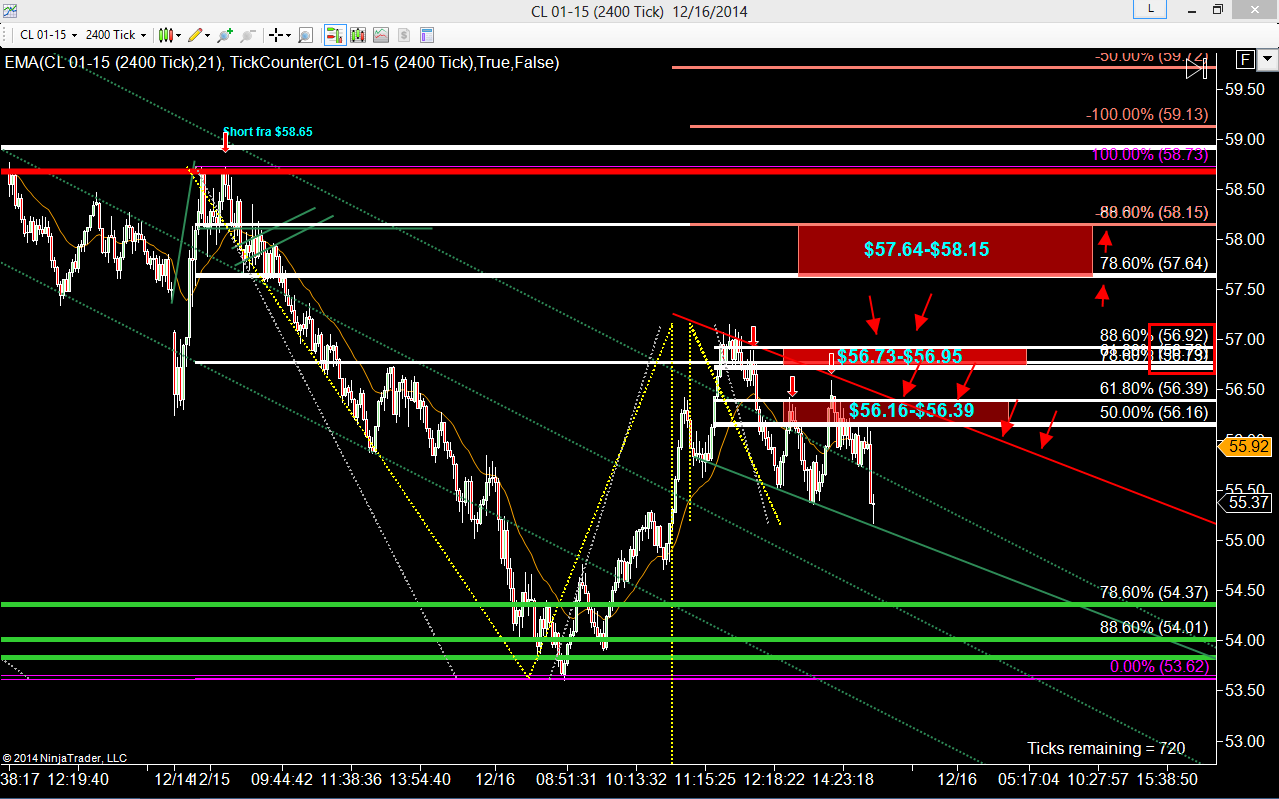Click the scroll-to-latest-bar triangle icon
The width and height of the screenshot is (1279, 799).
[x=1196, y=68]
